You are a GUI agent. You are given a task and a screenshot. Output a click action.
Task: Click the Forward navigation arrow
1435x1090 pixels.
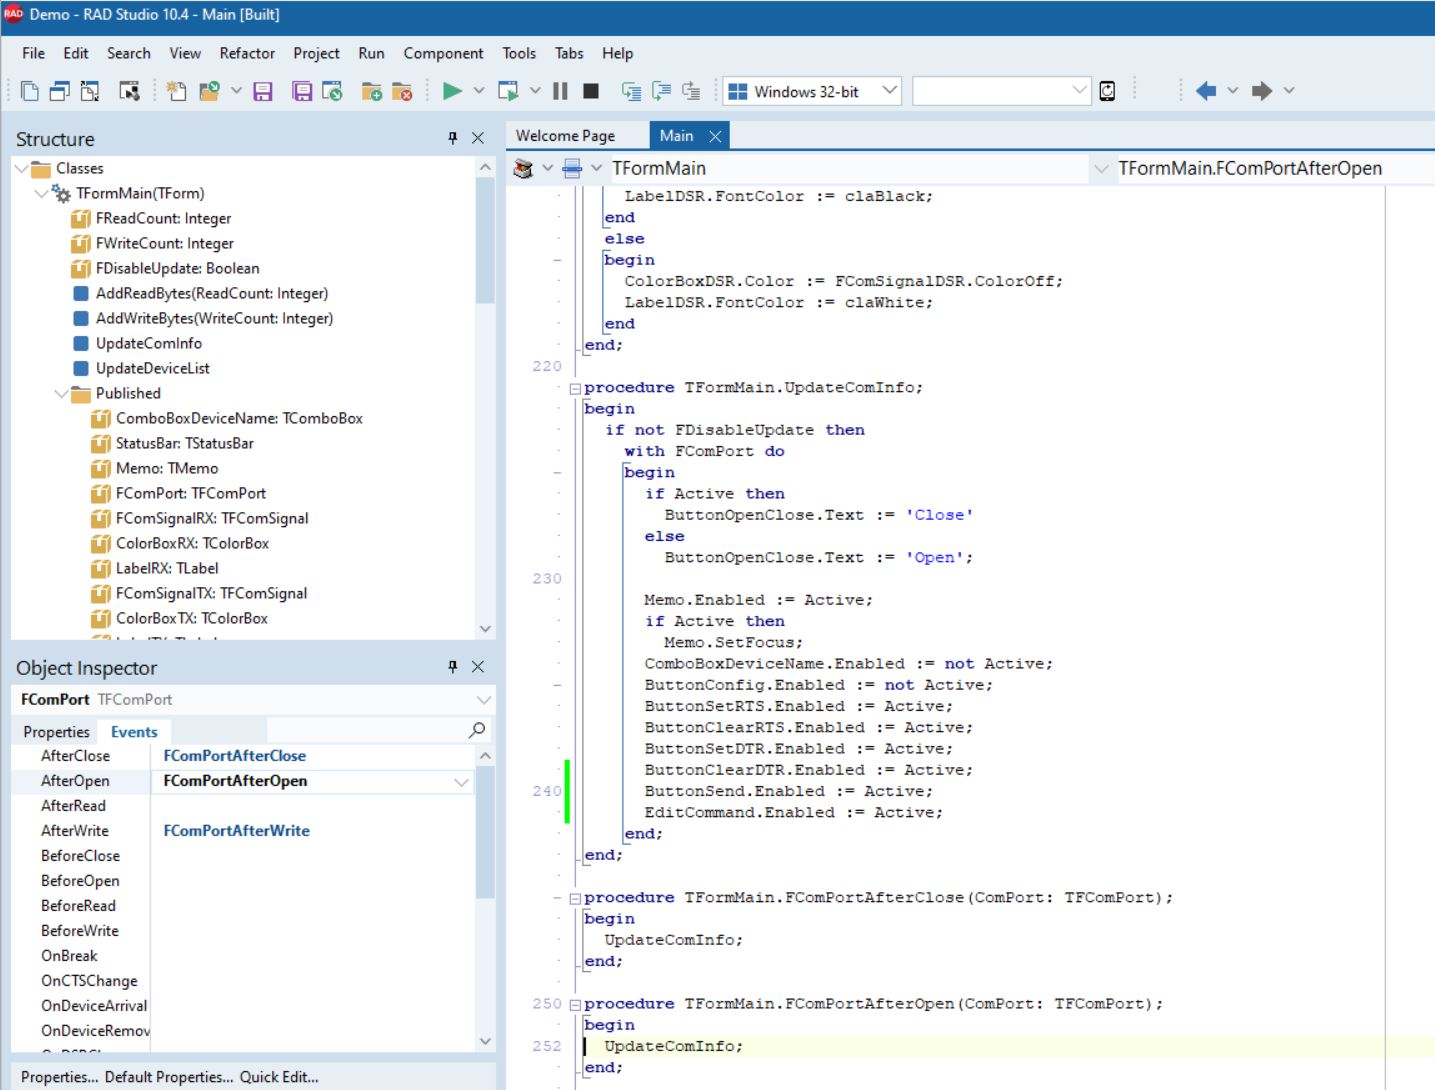coord(1262,91)
